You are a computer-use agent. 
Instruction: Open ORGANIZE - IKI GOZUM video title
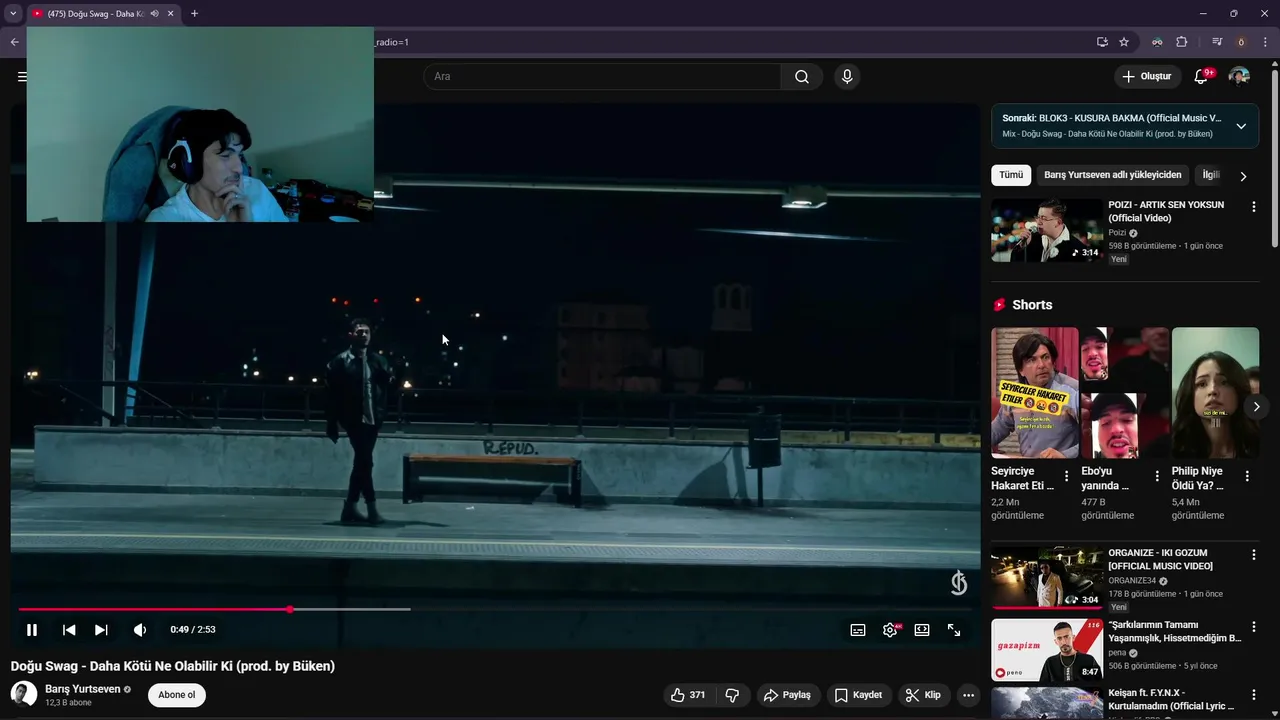[1160, 559]
